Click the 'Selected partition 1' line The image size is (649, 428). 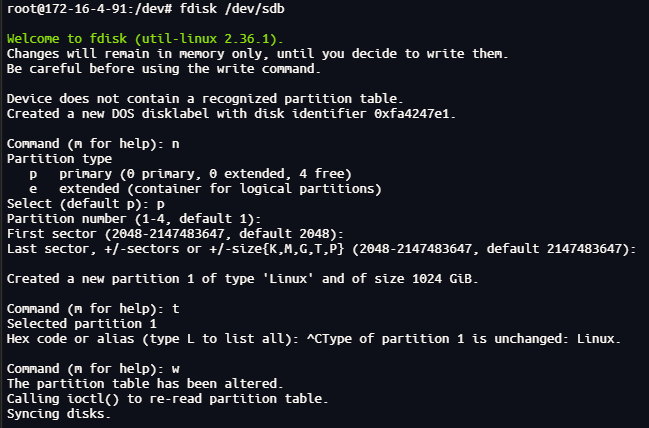tap(82, 324)
